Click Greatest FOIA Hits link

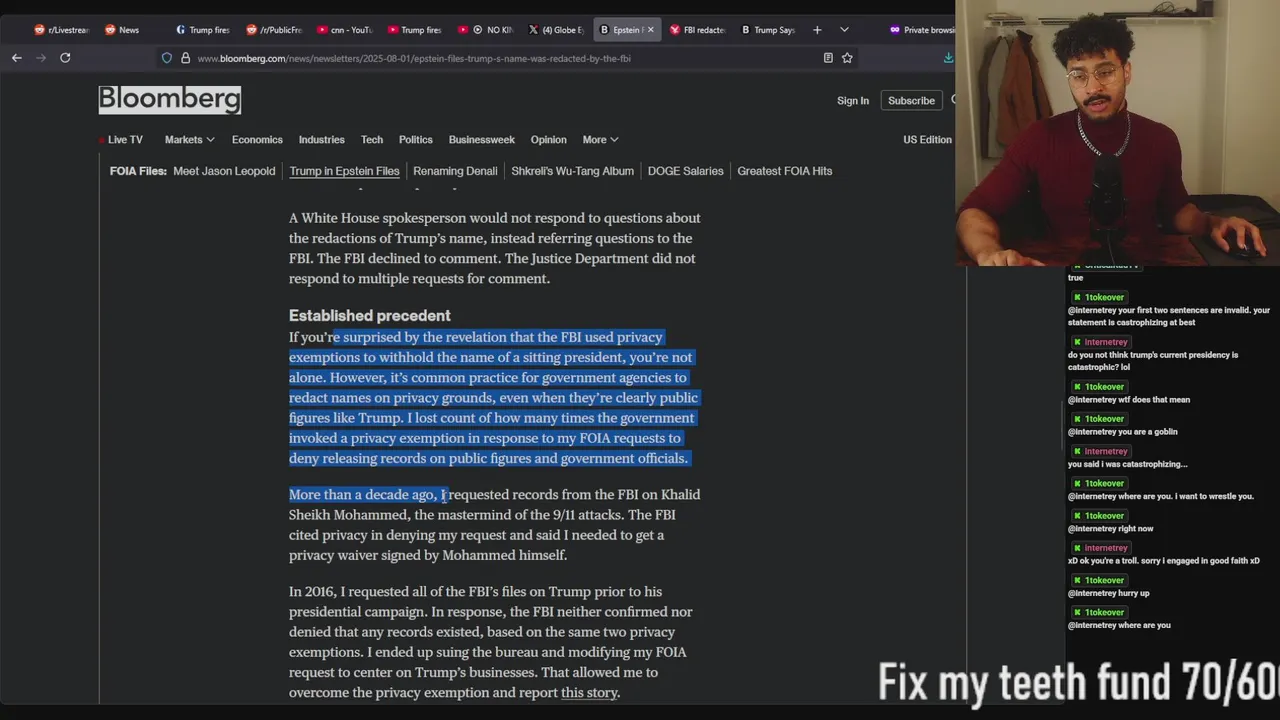coord(784,171)
